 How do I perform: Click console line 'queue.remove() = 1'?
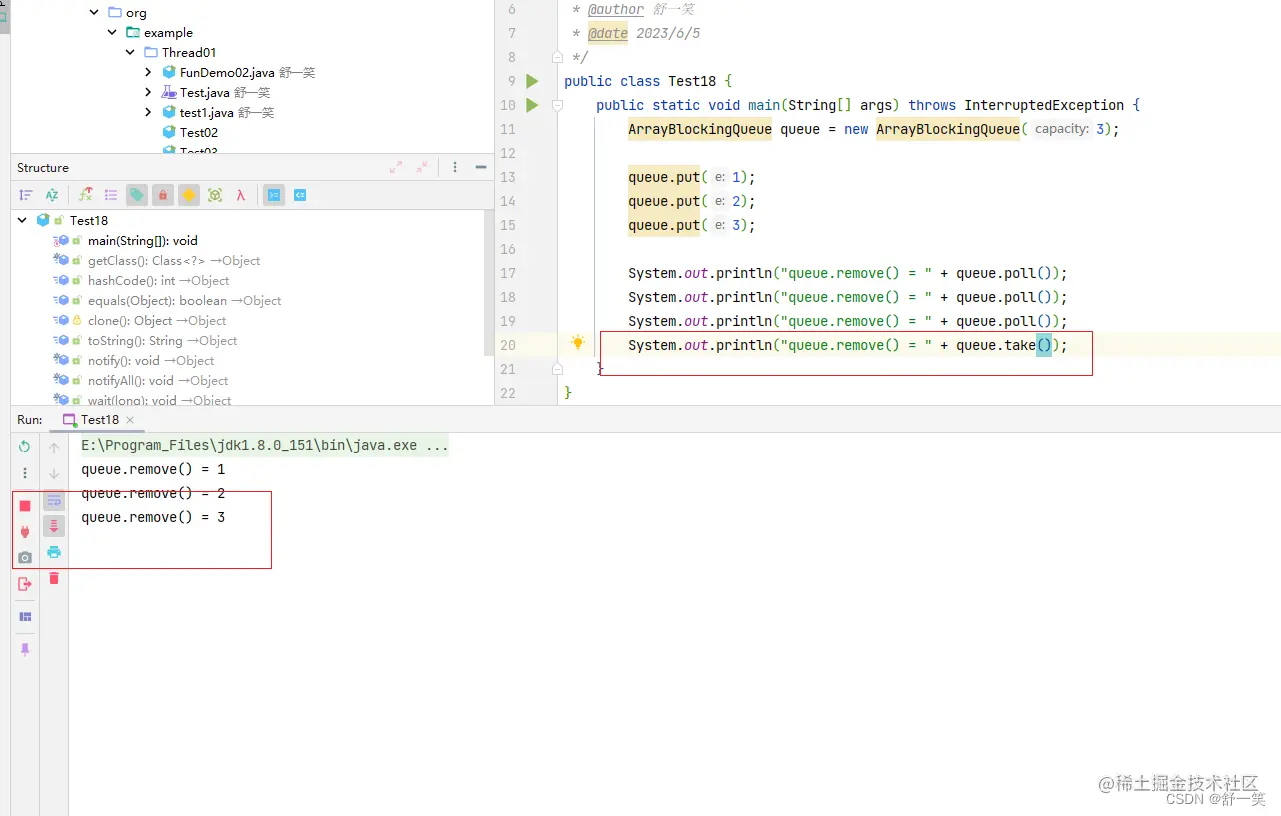coord(153,469)
